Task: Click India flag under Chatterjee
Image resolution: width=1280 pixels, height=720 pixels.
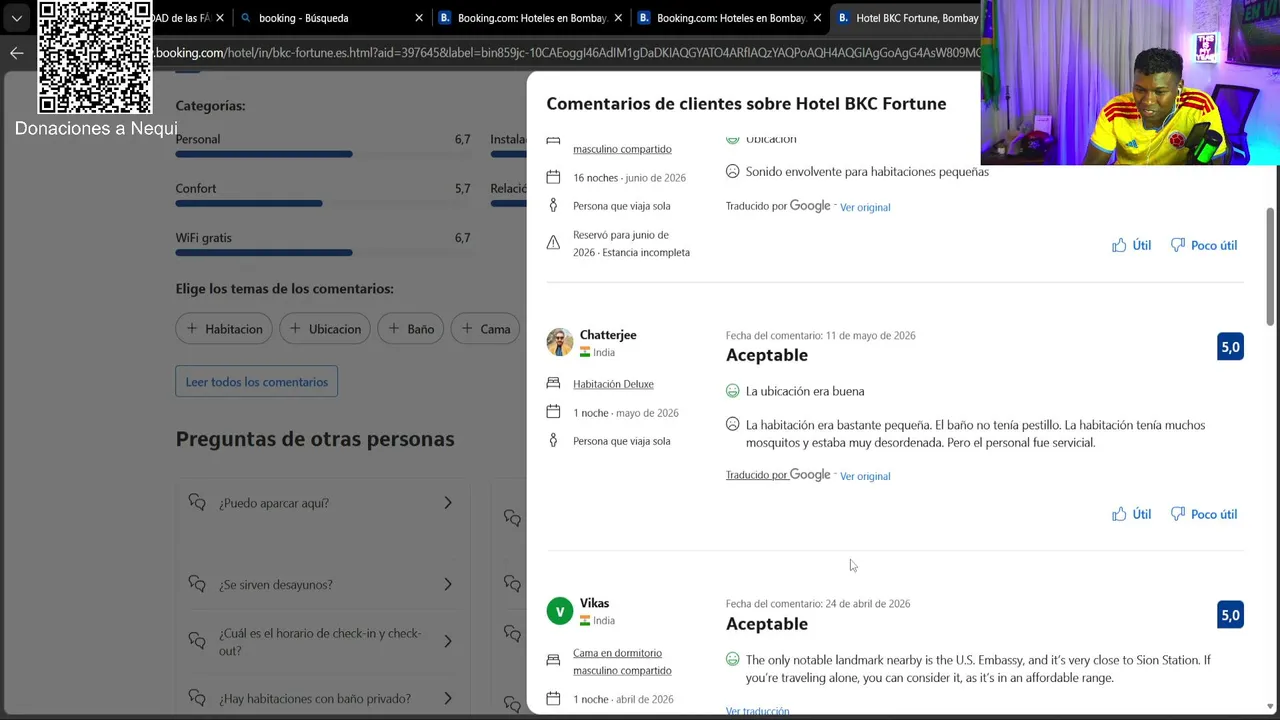Action: pyautogui.click(x=585, y=352)
